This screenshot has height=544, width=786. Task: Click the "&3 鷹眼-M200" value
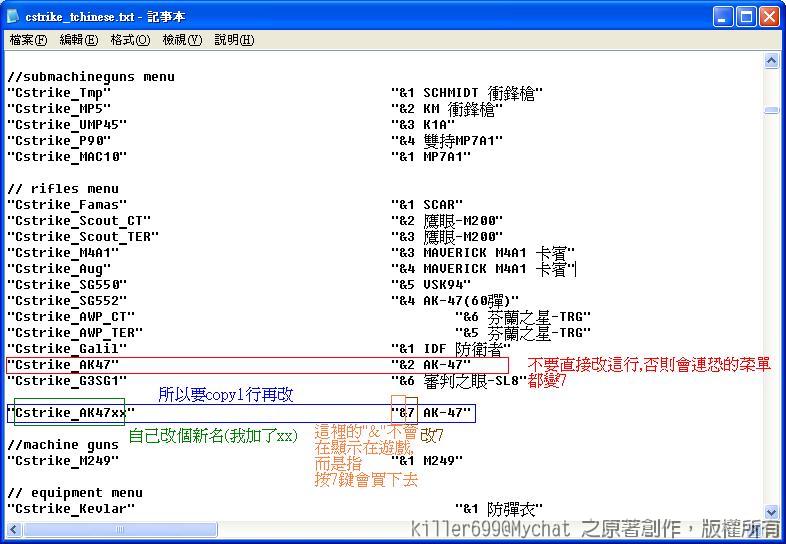click(447, 237)
